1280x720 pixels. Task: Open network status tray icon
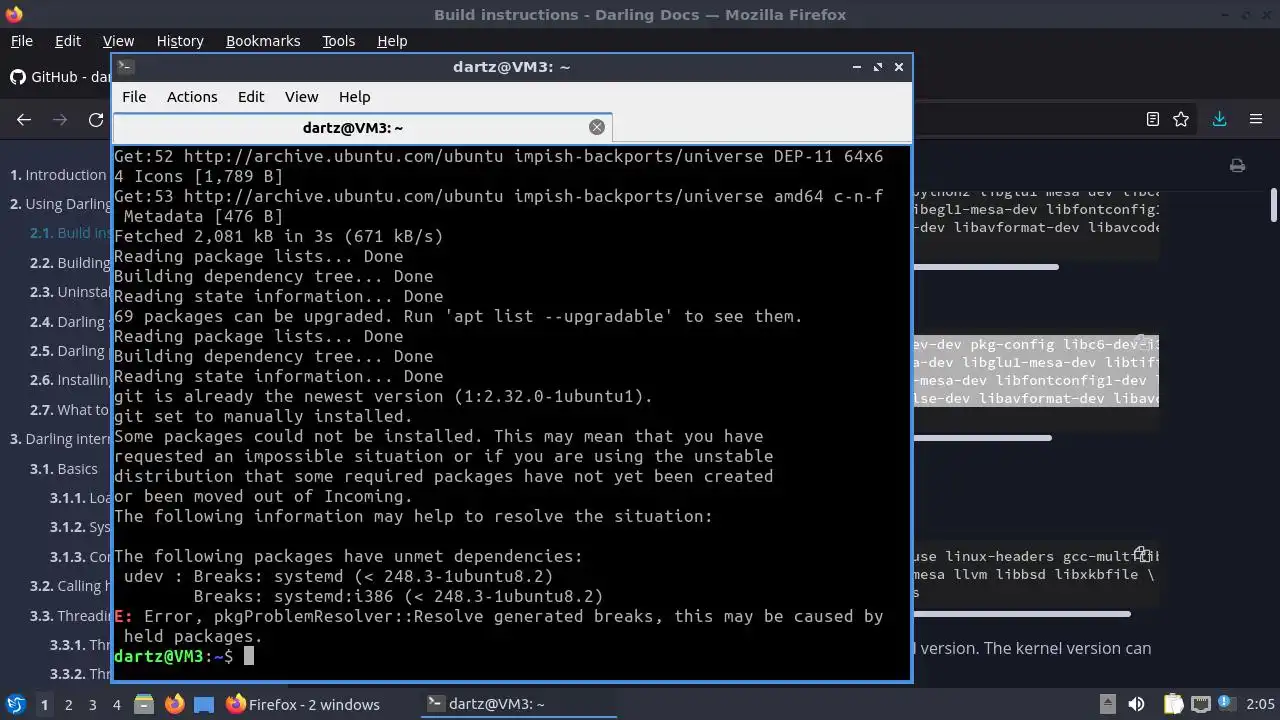[x=1201, y=704]
